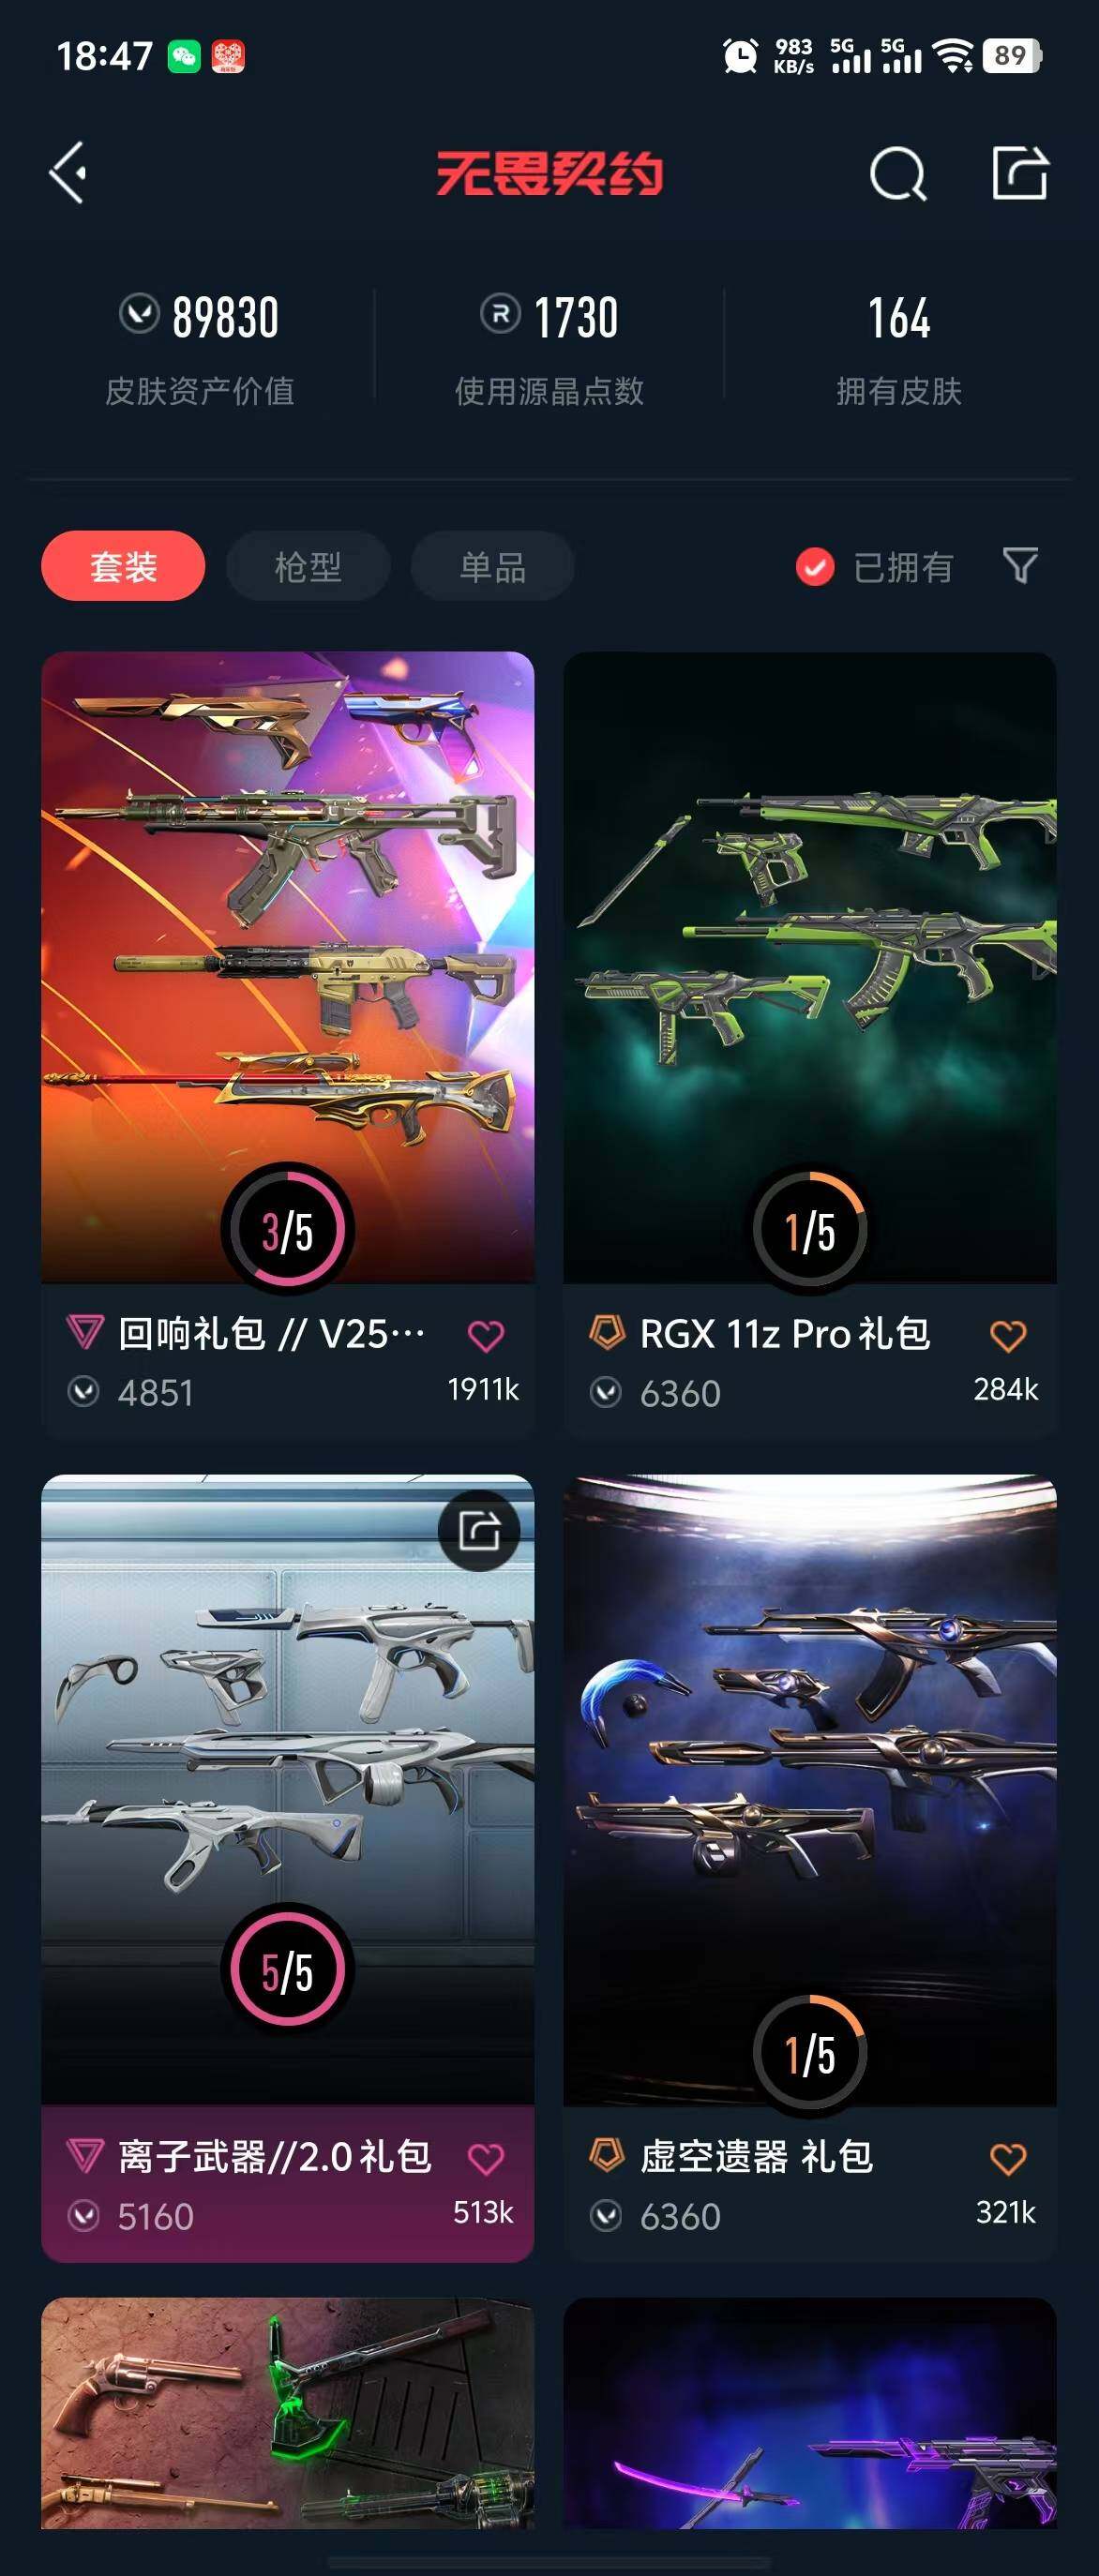Image resolution: width=1099 pixels, height=2576 pixels.
Task: Toggle the 已拥有 owned checkbox
Action: point(815,567)
